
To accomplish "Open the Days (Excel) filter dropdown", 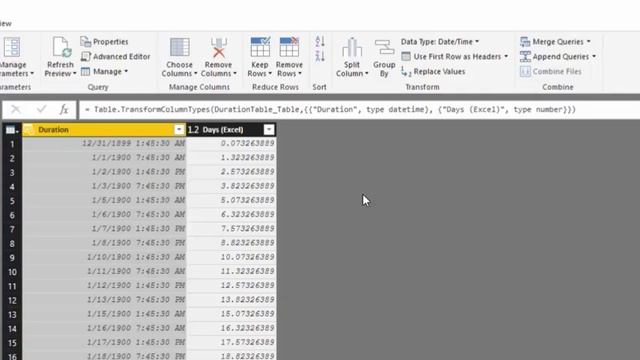I will click(269, 130).
